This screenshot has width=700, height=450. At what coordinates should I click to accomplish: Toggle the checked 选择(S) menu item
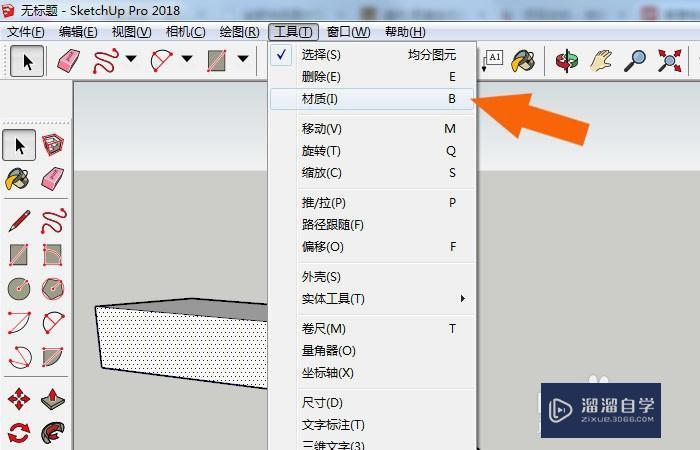click(x=372, y=55)
